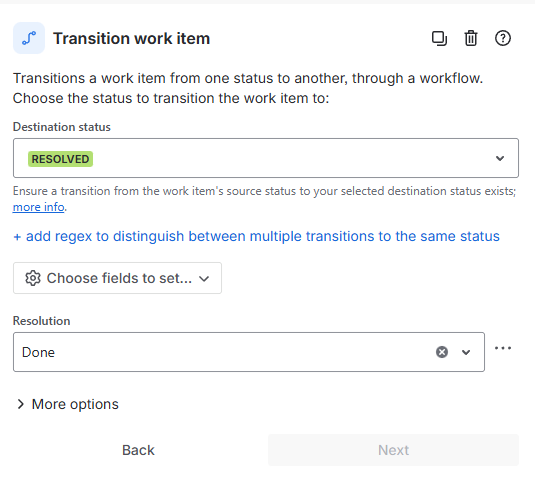Expand the Resolution dropdown chevron
535x482 pixels.
coord(466,352)
